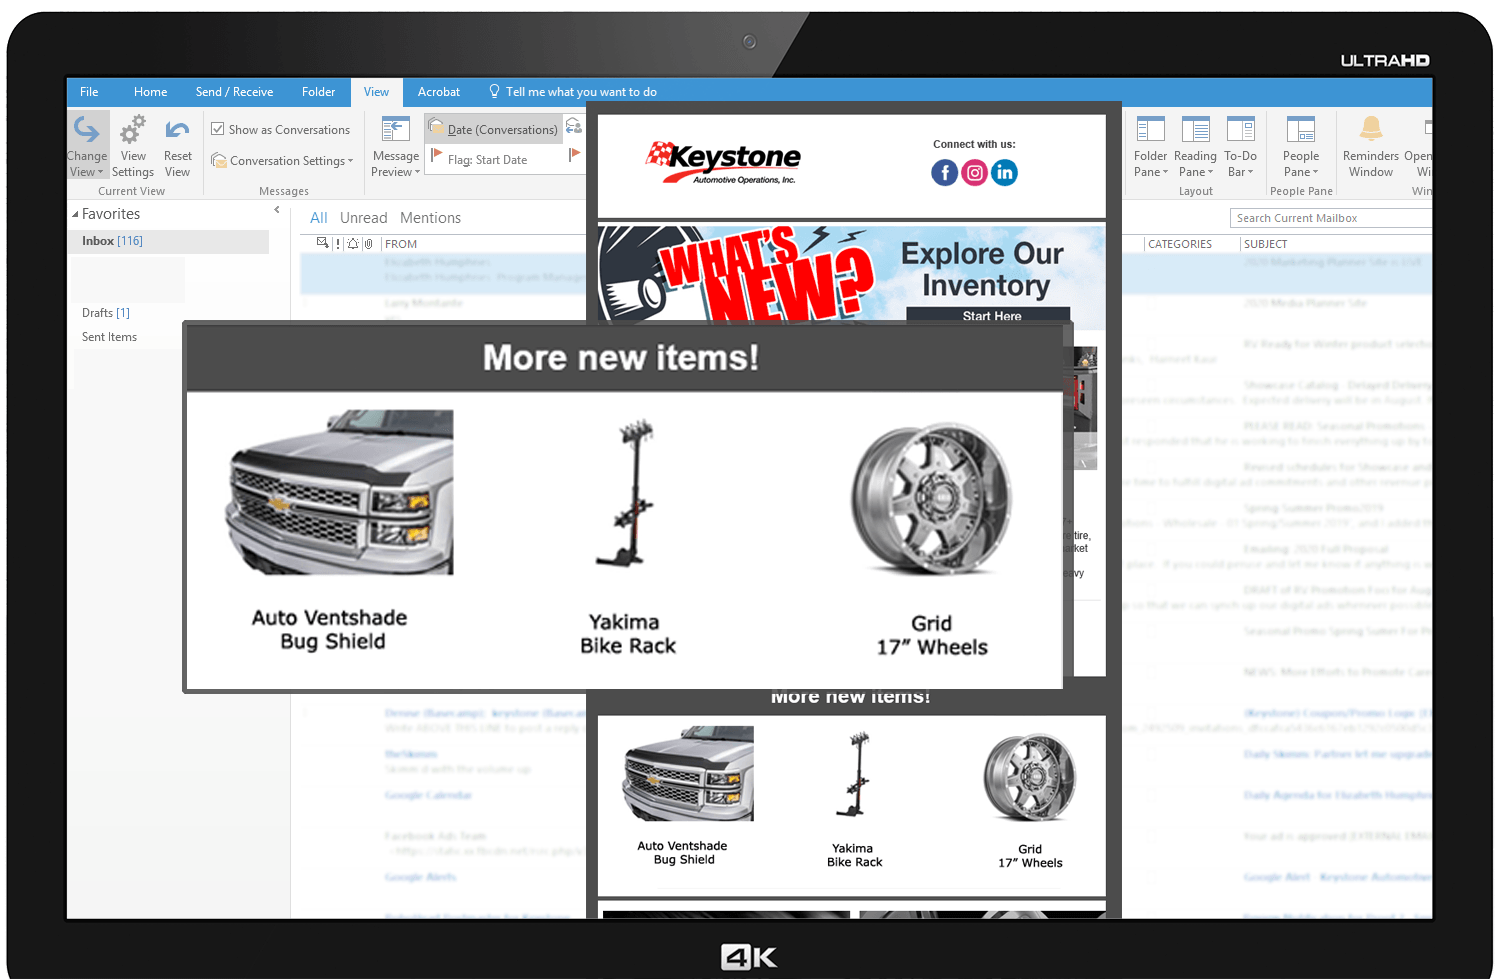
Task: Click small Grid 17" Wheels thumbnail
Action: pos(1030,778)
